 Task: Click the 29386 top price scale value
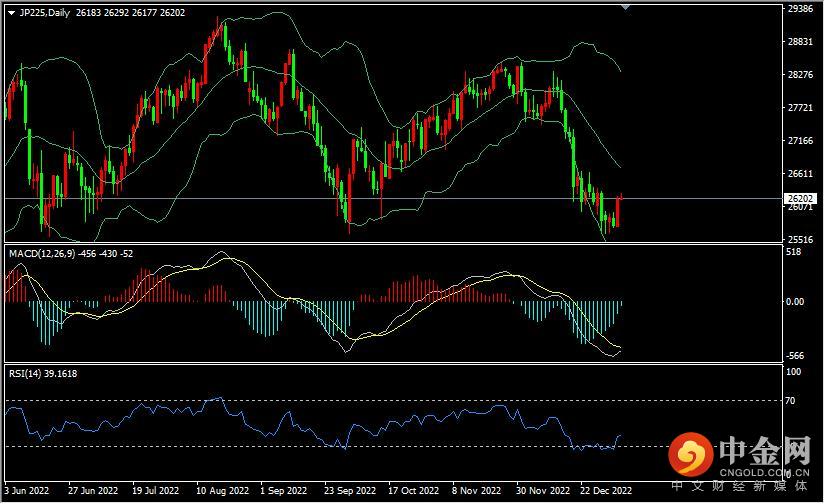[799, 8]
